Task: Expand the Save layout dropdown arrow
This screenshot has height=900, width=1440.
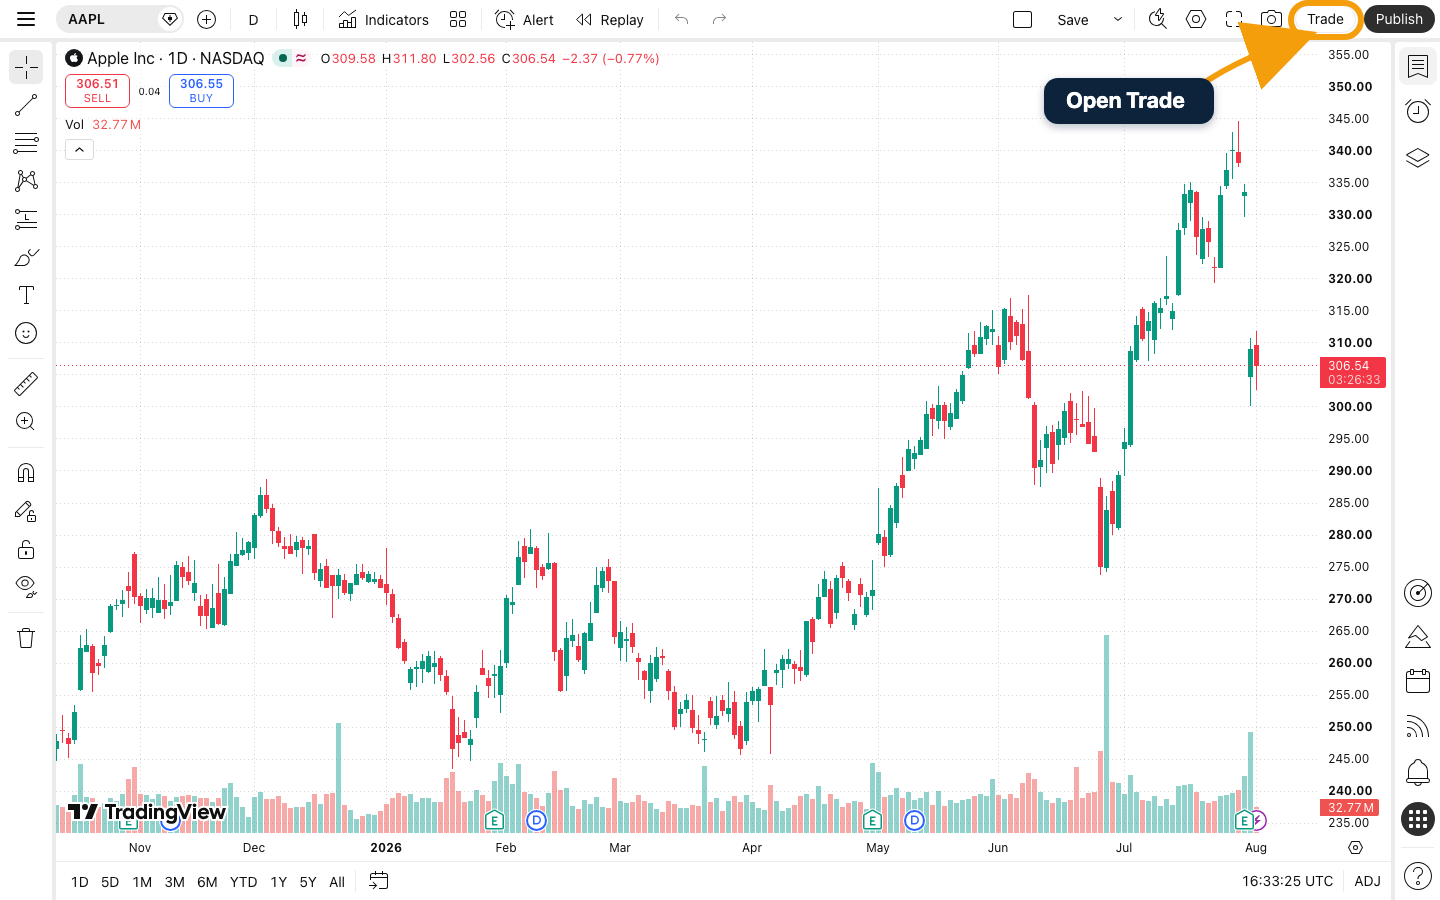Action: click(1118, 19)
